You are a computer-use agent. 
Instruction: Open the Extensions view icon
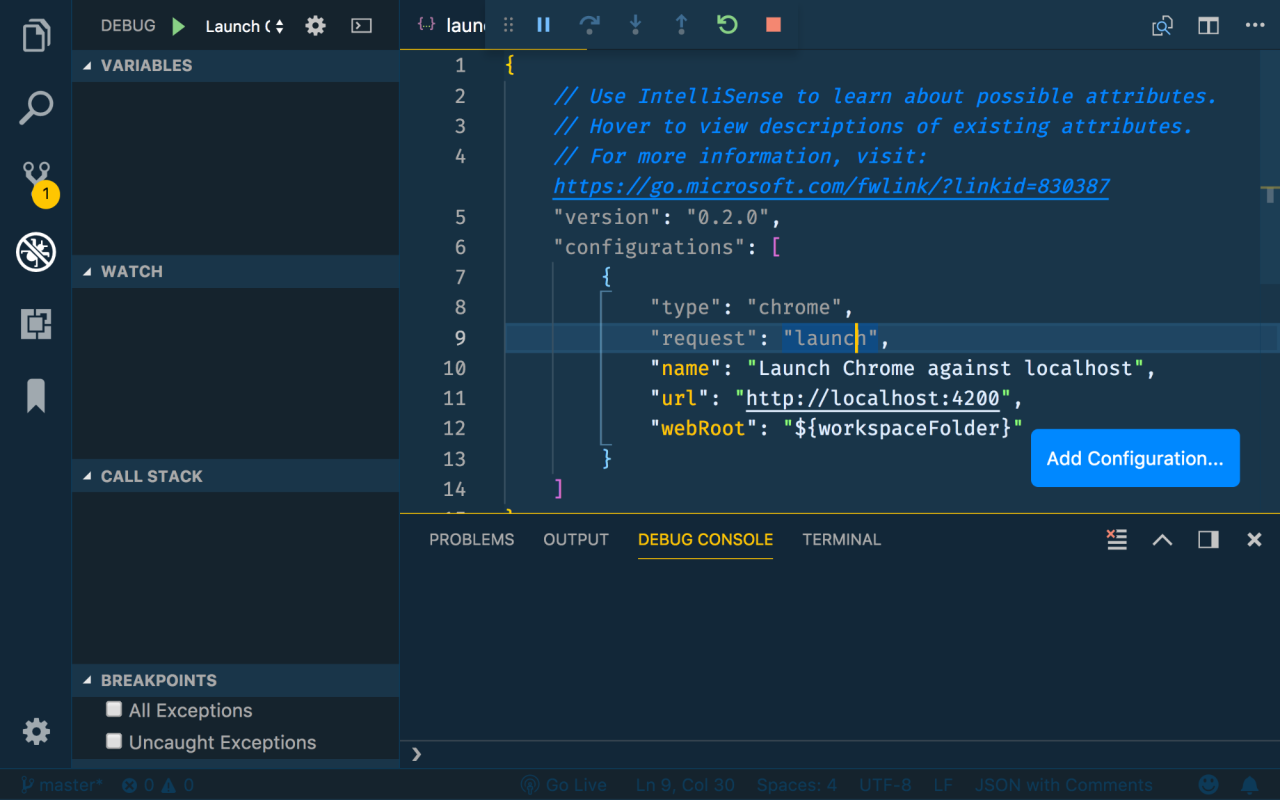tap(36, 324)
